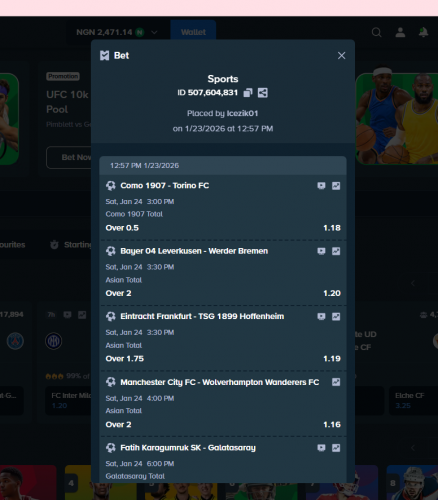The width and height of the screenshot is (438, 500).
Task: Open live stream icon for Eintracht Frankfurt match
Action: [321, 316]
